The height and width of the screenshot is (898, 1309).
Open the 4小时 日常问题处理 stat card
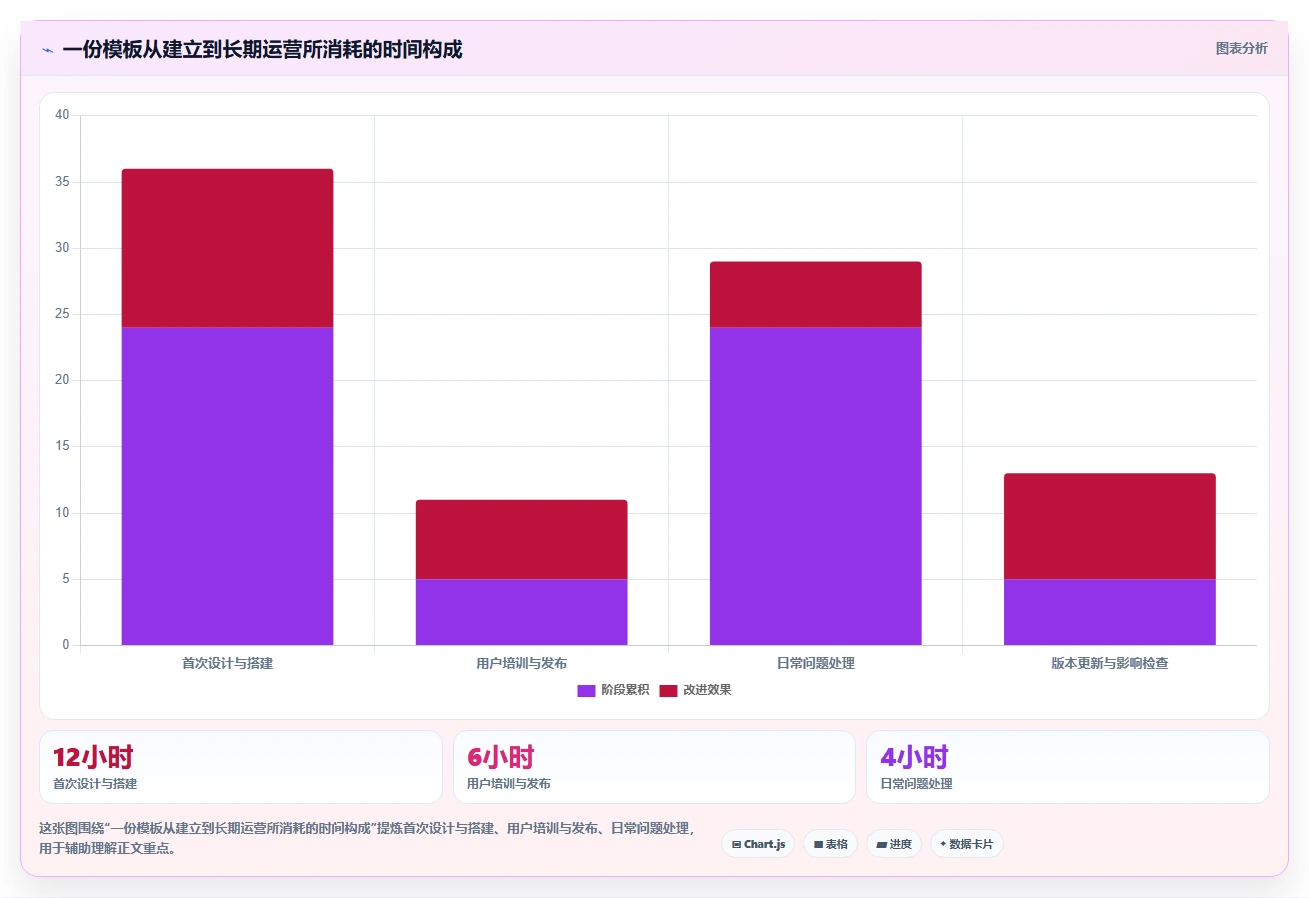tap(1067, 767)
